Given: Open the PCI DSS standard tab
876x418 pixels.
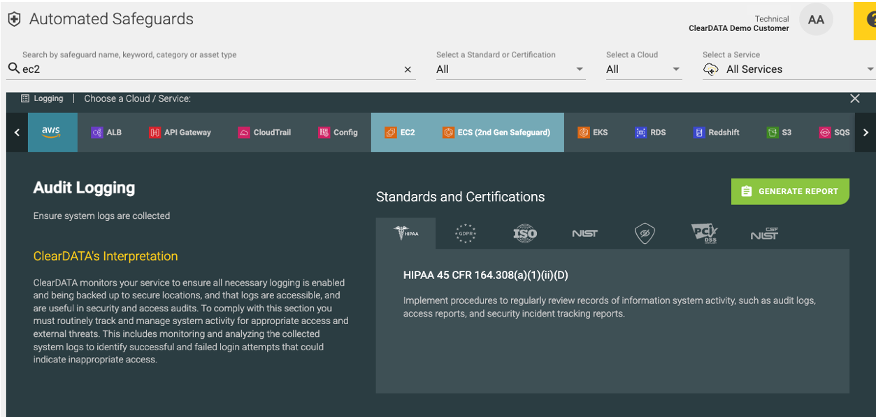Looking at the screenshot, I should pos(704,234).
